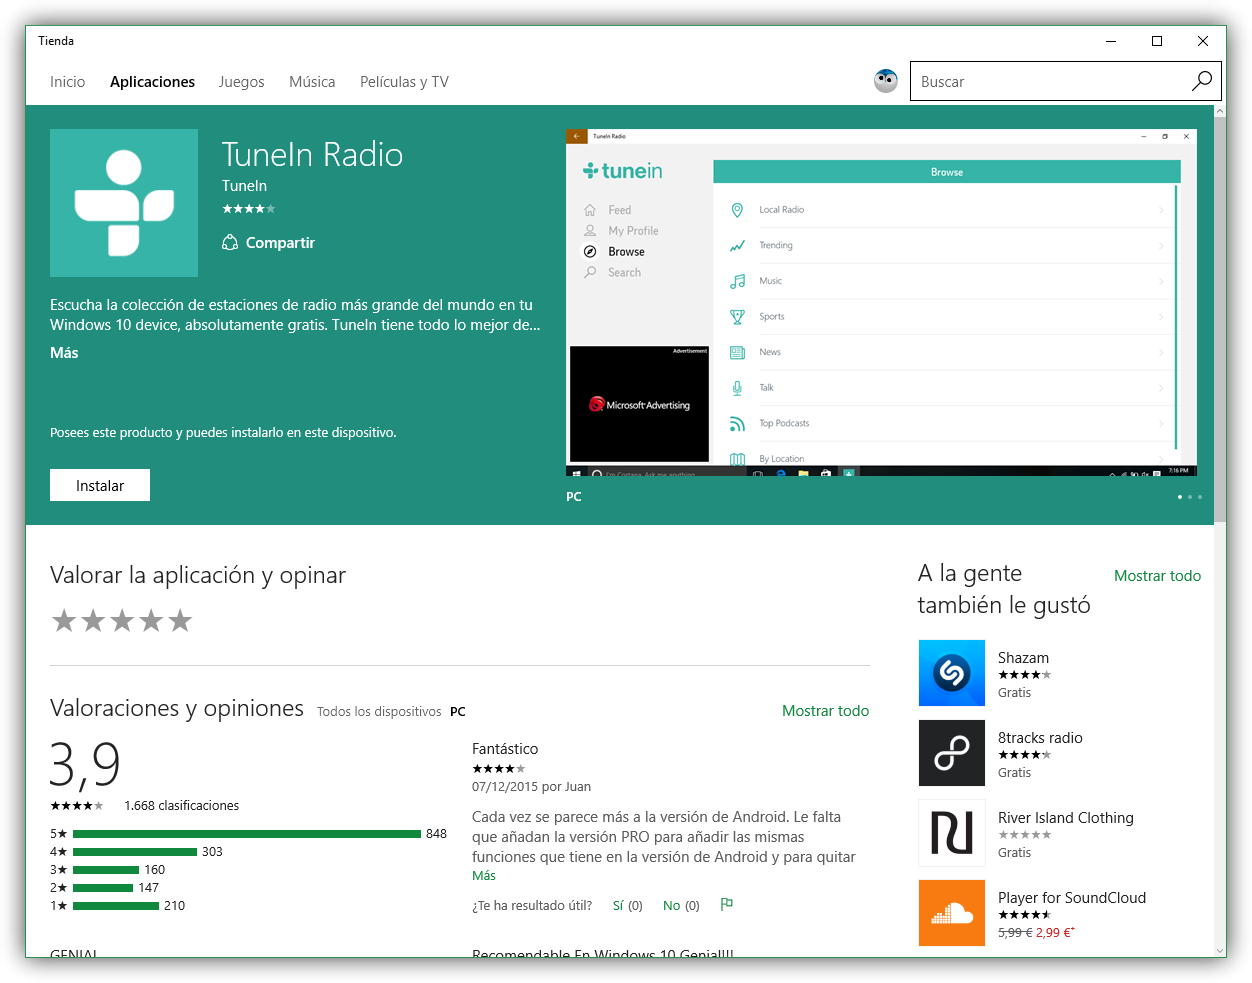Show all reviews with Mostrar todo
Image resolution: width=1252 pixels, height=983 pixels.
(825, 711)
